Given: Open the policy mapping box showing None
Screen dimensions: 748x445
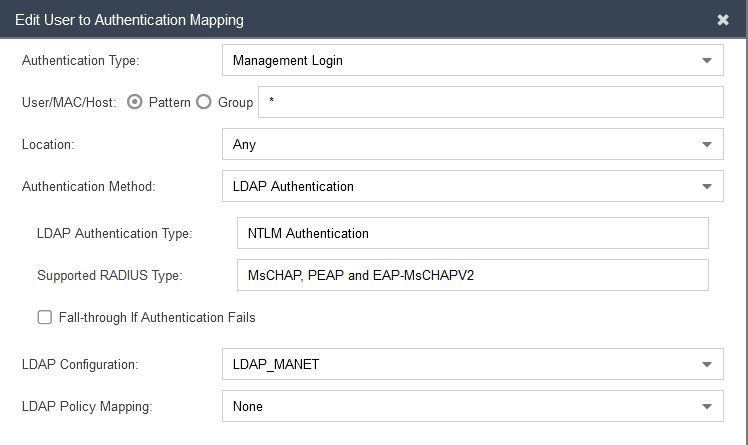Looking at the screenshot, I should tap(460, 406).
